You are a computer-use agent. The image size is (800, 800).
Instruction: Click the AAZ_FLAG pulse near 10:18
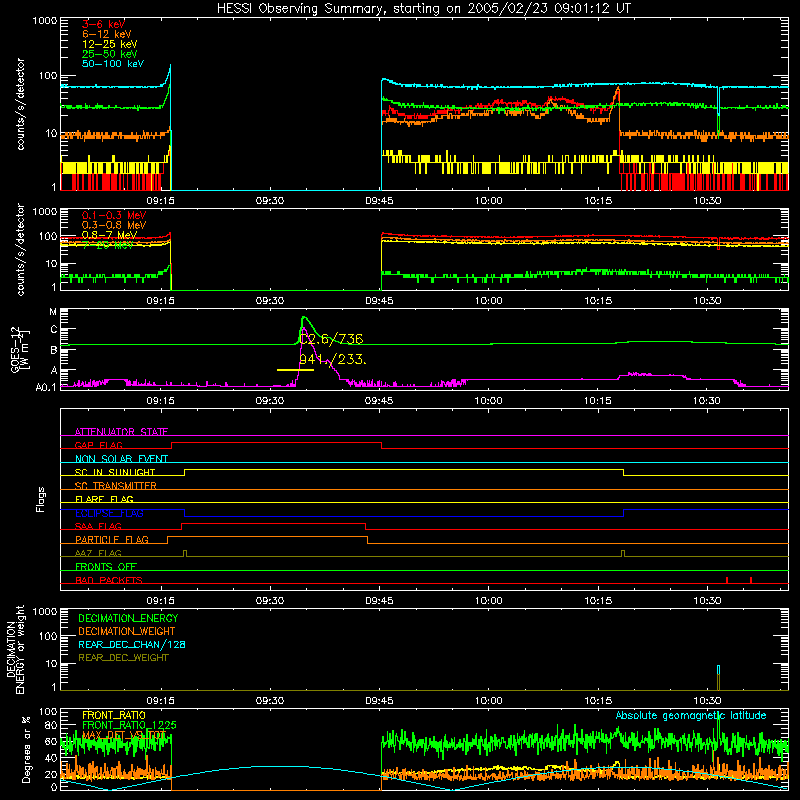pyautogui.click(x=623, y=554)
